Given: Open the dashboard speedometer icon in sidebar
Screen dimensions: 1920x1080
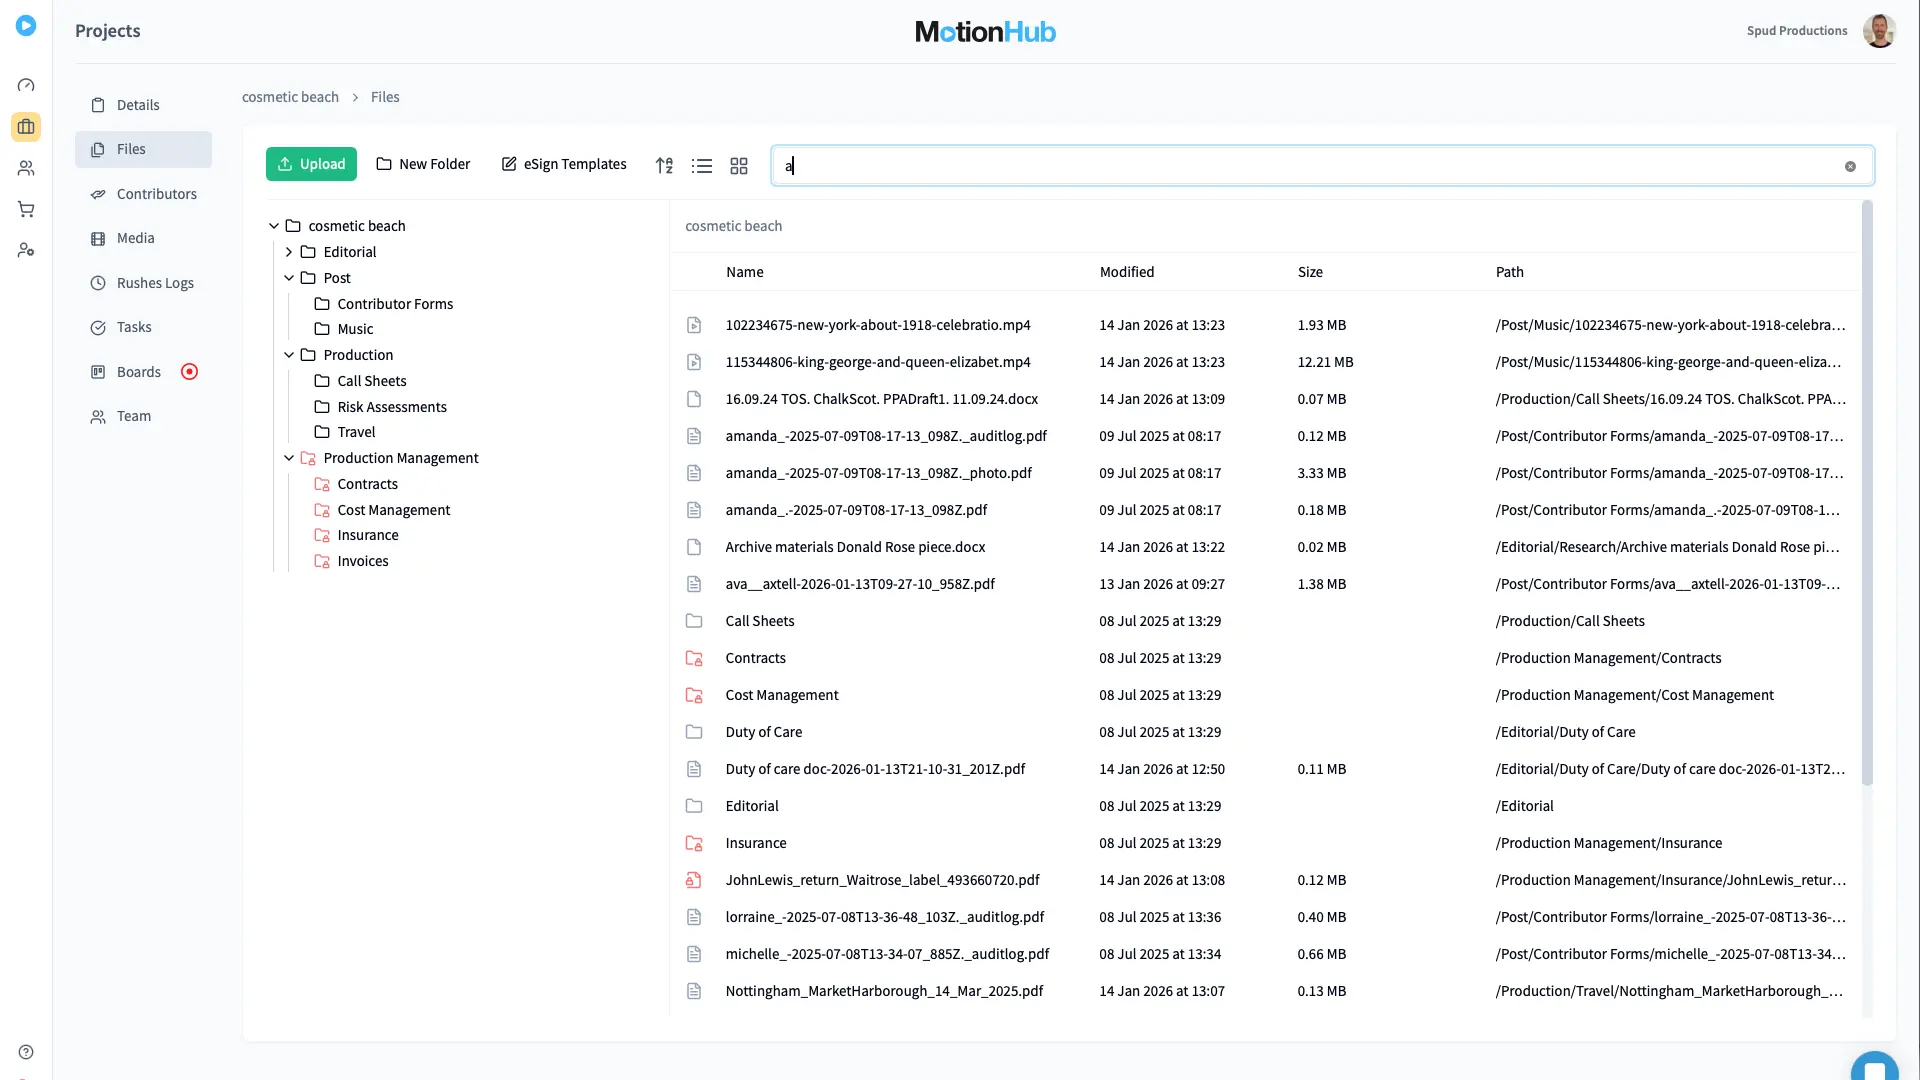Looking at the screenshot, I should 26,85.
